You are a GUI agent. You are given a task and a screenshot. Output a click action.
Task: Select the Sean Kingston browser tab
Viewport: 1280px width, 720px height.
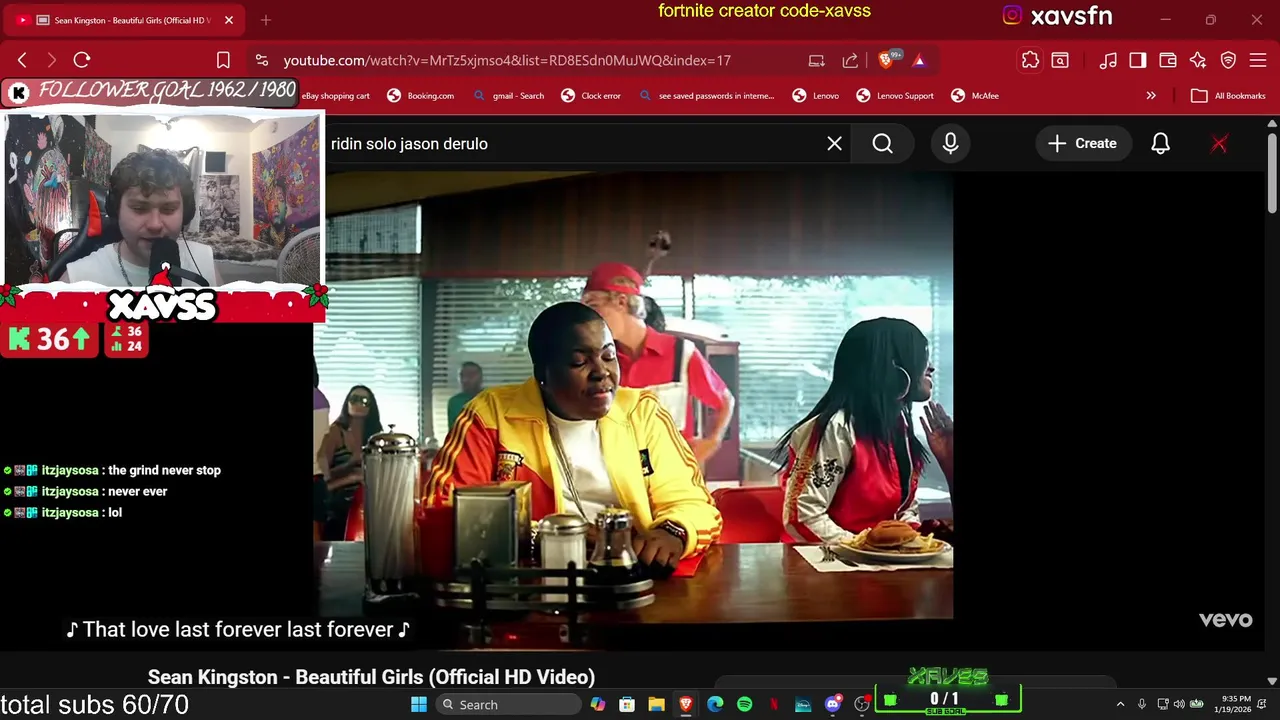pyautogui.click(x=124, y=20)
